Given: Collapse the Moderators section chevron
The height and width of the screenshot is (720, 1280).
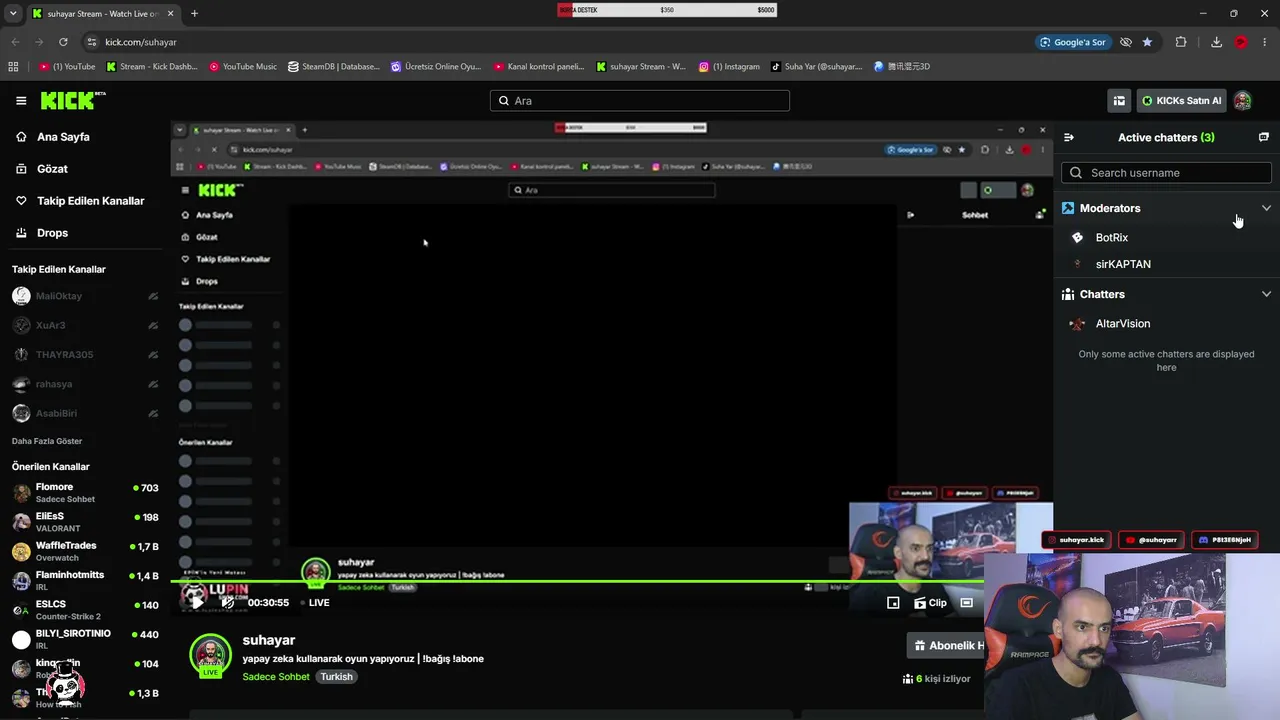Looking at the screenshot, I should (1266, 208).
